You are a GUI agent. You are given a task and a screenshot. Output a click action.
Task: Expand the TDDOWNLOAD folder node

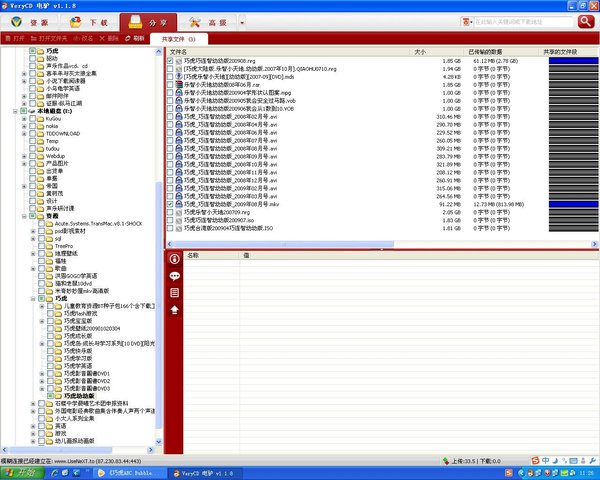pyautogui.click(x=24, y=134)
